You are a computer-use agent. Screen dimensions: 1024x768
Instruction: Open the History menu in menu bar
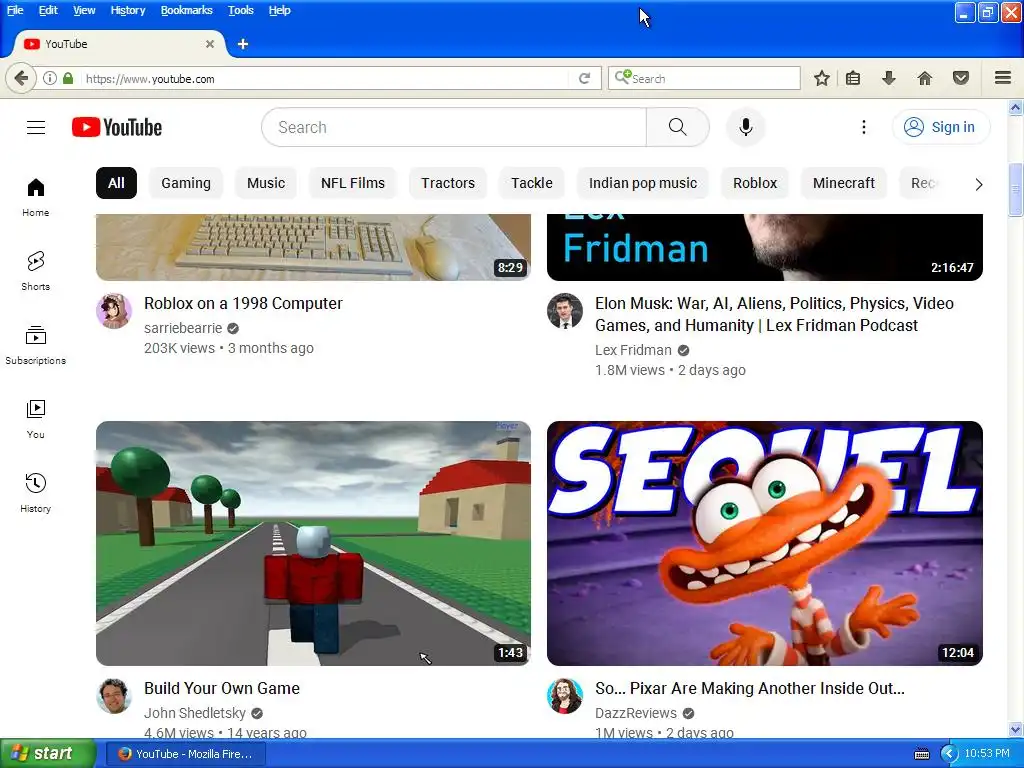tap(127, 10)
